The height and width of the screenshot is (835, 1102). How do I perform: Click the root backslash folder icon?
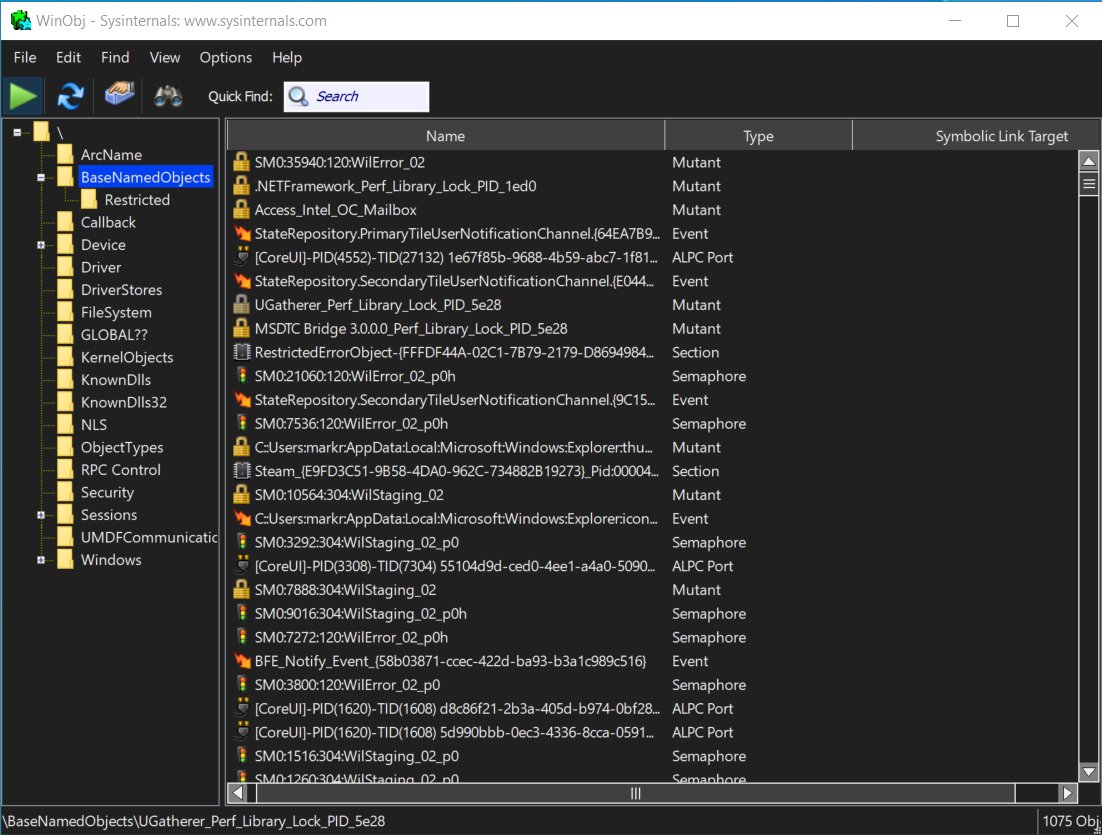[41, 131]
